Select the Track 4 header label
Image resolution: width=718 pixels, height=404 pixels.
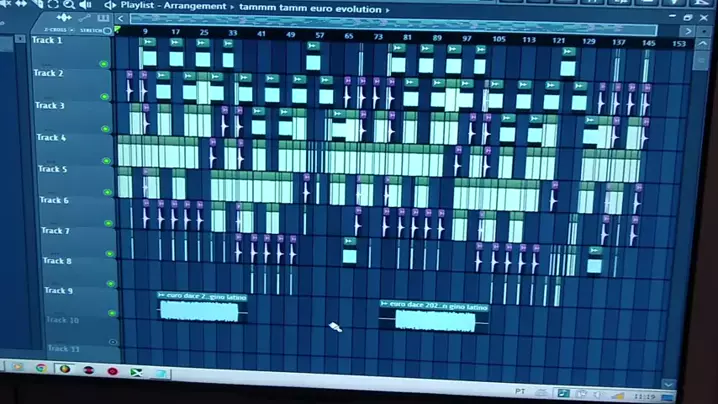(51, 137)
